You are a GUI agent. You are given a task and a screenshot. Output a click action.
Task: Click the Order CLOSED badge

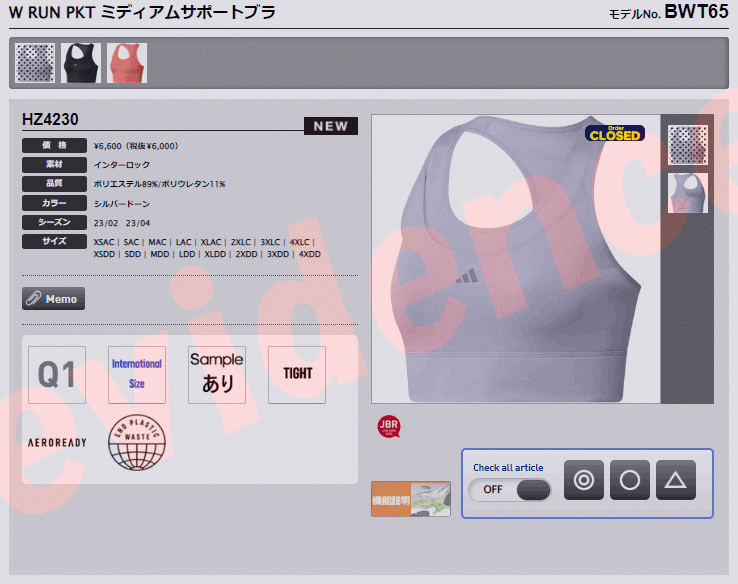[614, 133]
